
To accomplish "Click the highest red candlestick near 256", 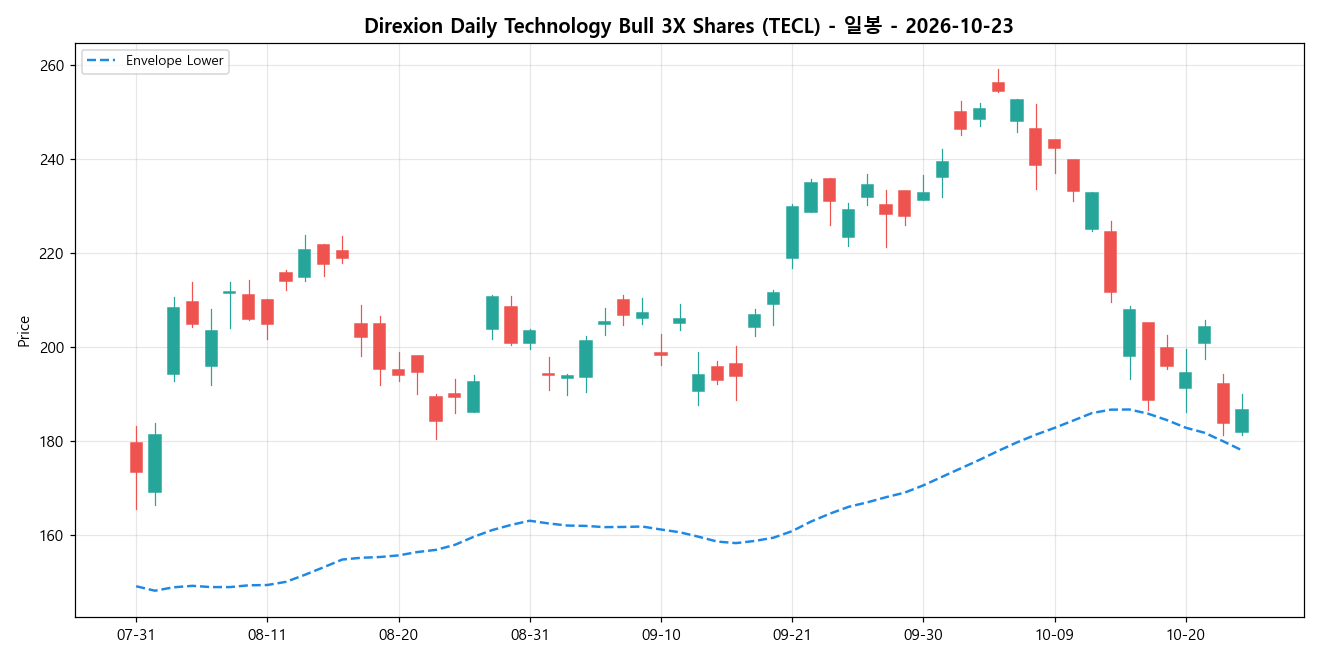I will (998, 87).
